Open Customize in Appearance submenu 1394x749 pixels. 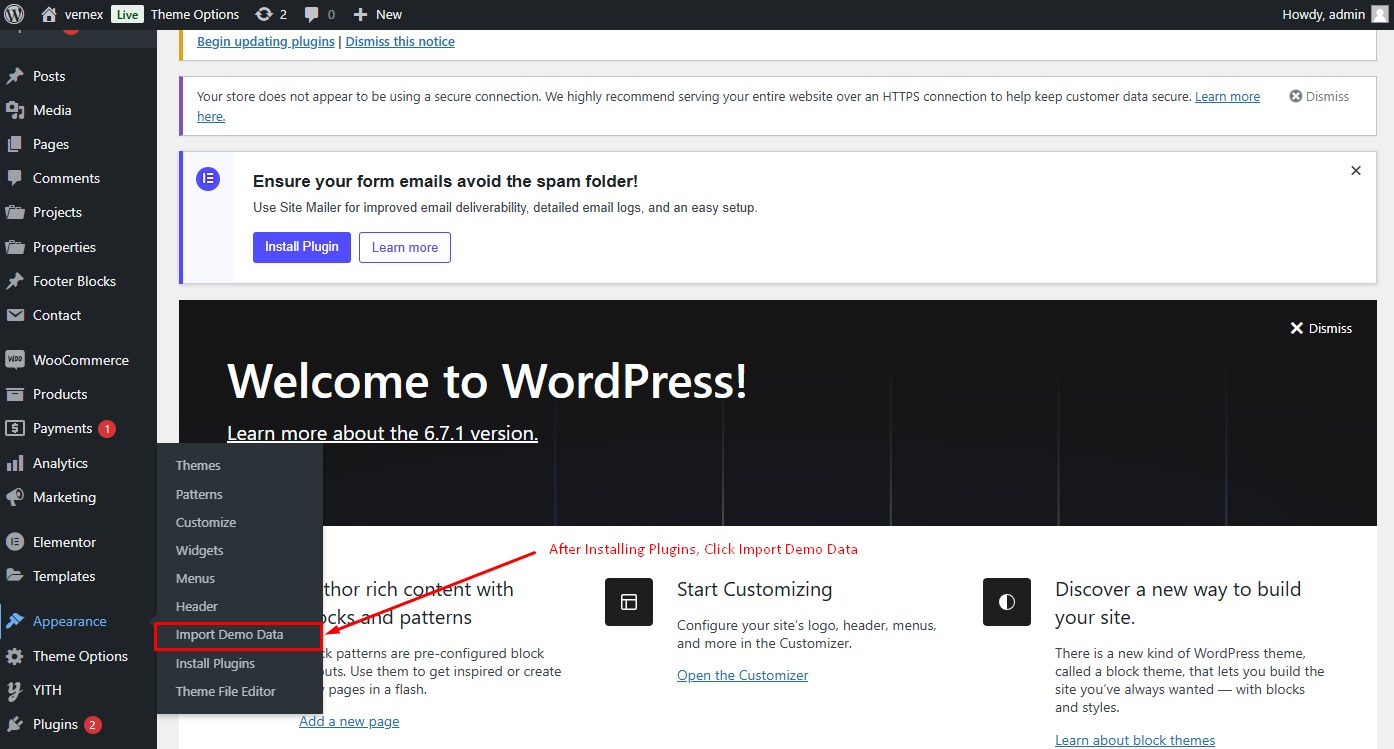point(206,522)
